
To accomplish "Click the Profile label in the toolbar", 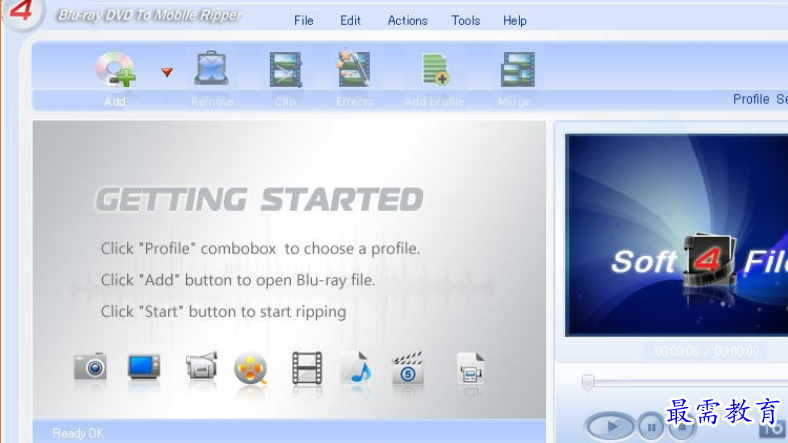I will [x=751, y=99].
